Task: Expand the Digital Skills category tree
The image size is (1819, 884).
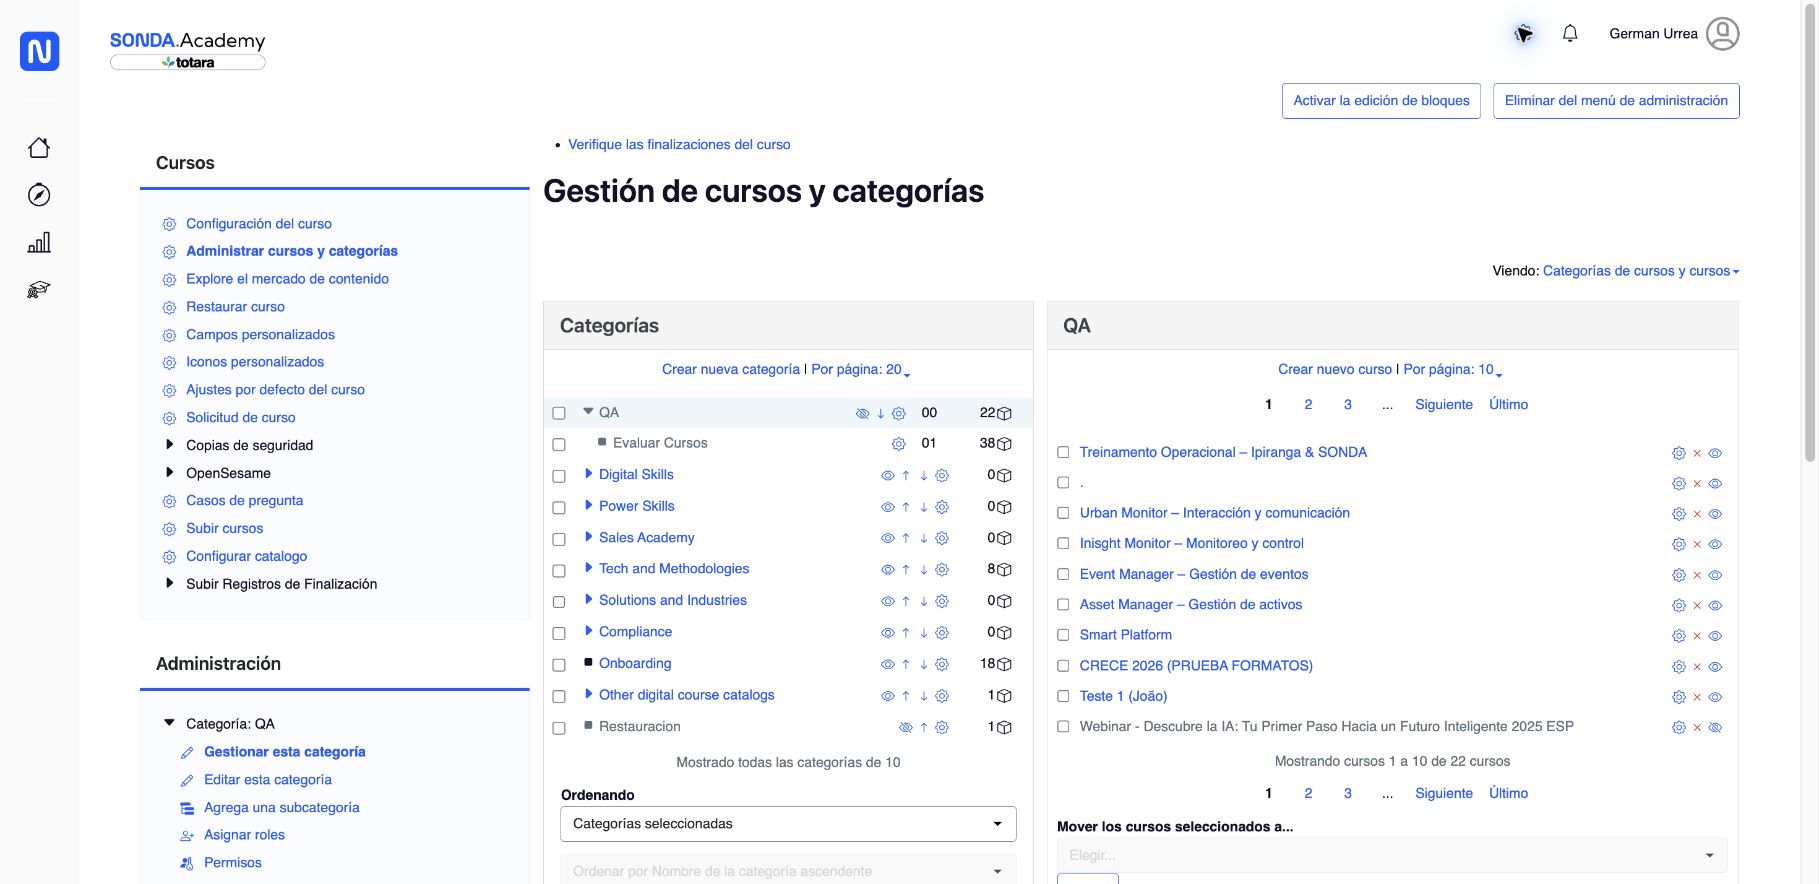Action: click(589, 474)
